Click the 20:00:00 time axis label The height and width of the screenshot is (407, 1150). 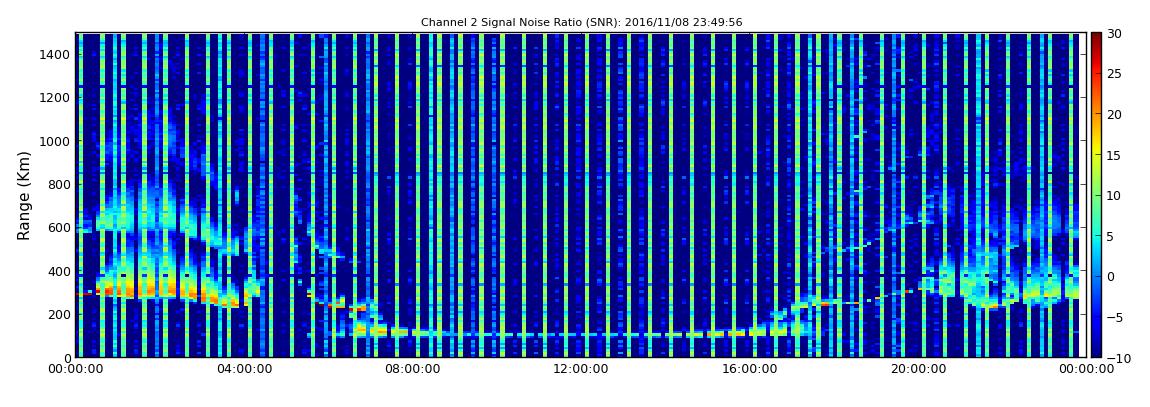click(x=916, y=370)
